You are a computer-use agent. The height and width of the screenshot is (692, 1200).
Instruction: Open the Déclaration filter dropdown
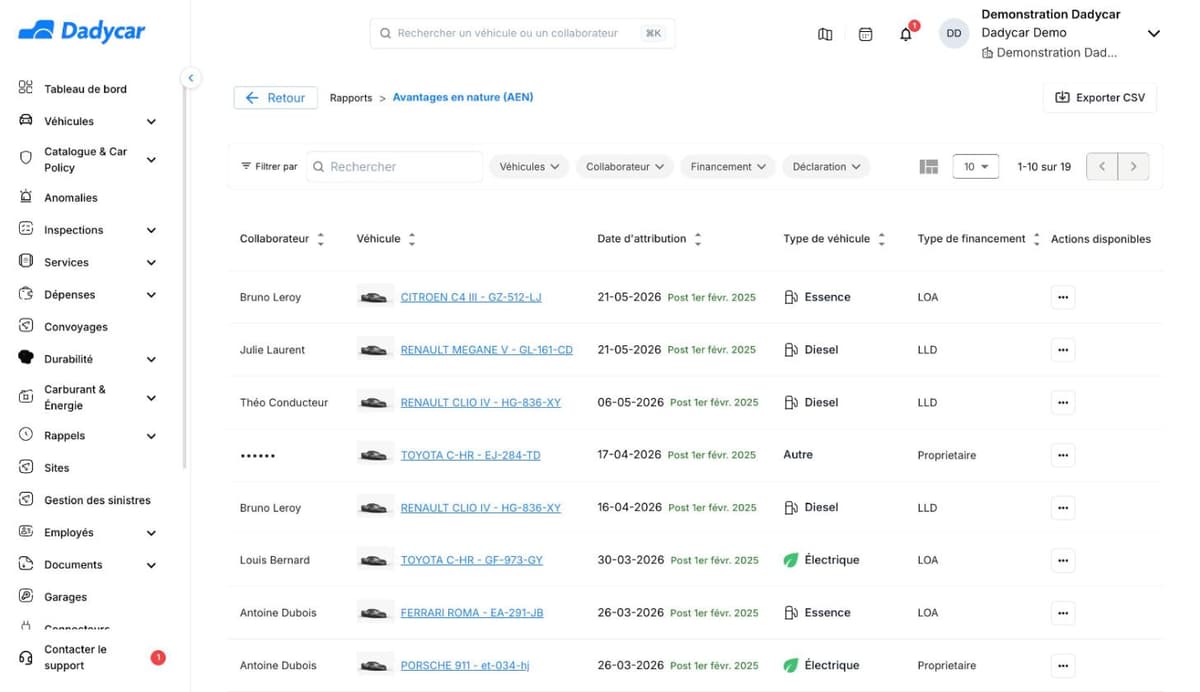click(826, 167)
